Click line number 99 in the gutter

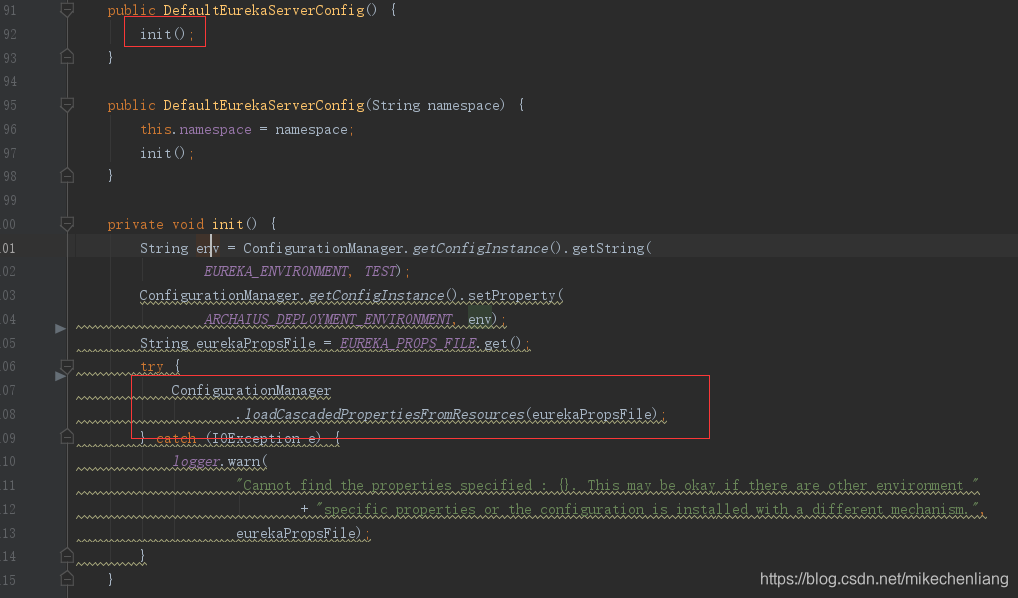[9, 200]
